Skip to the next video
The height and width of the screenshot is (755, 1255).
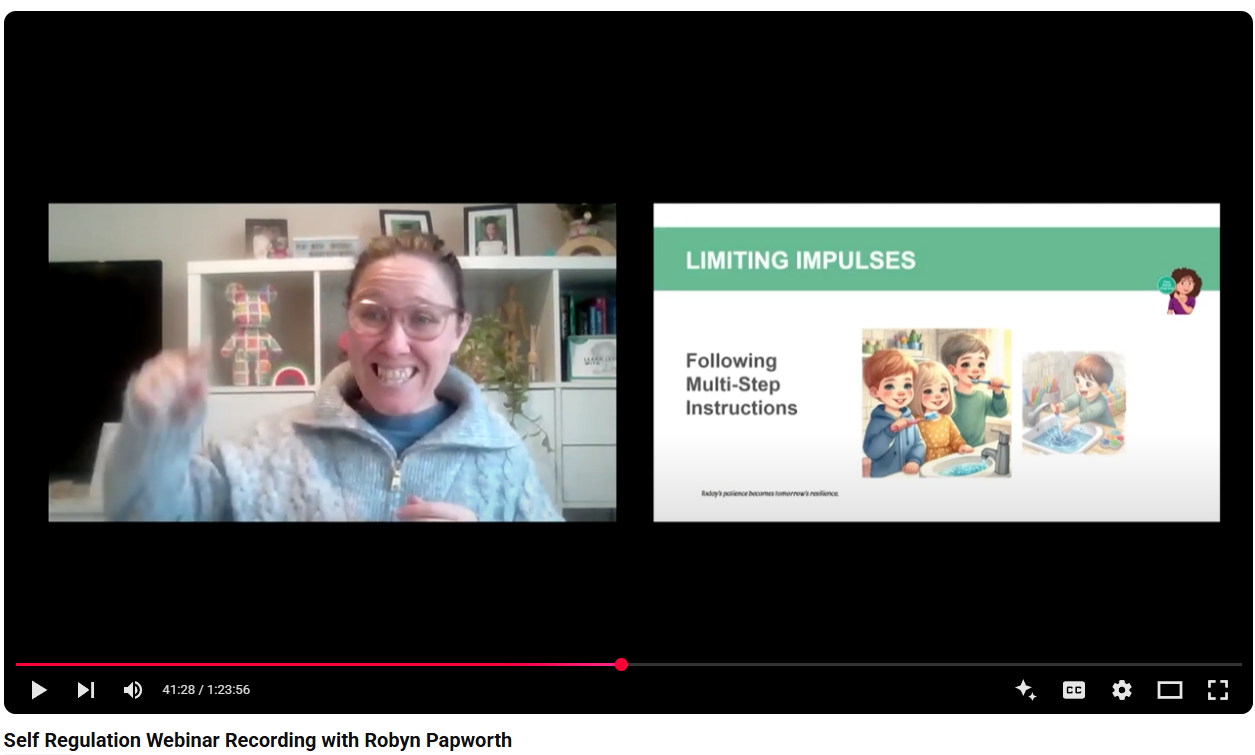[86, 690]
